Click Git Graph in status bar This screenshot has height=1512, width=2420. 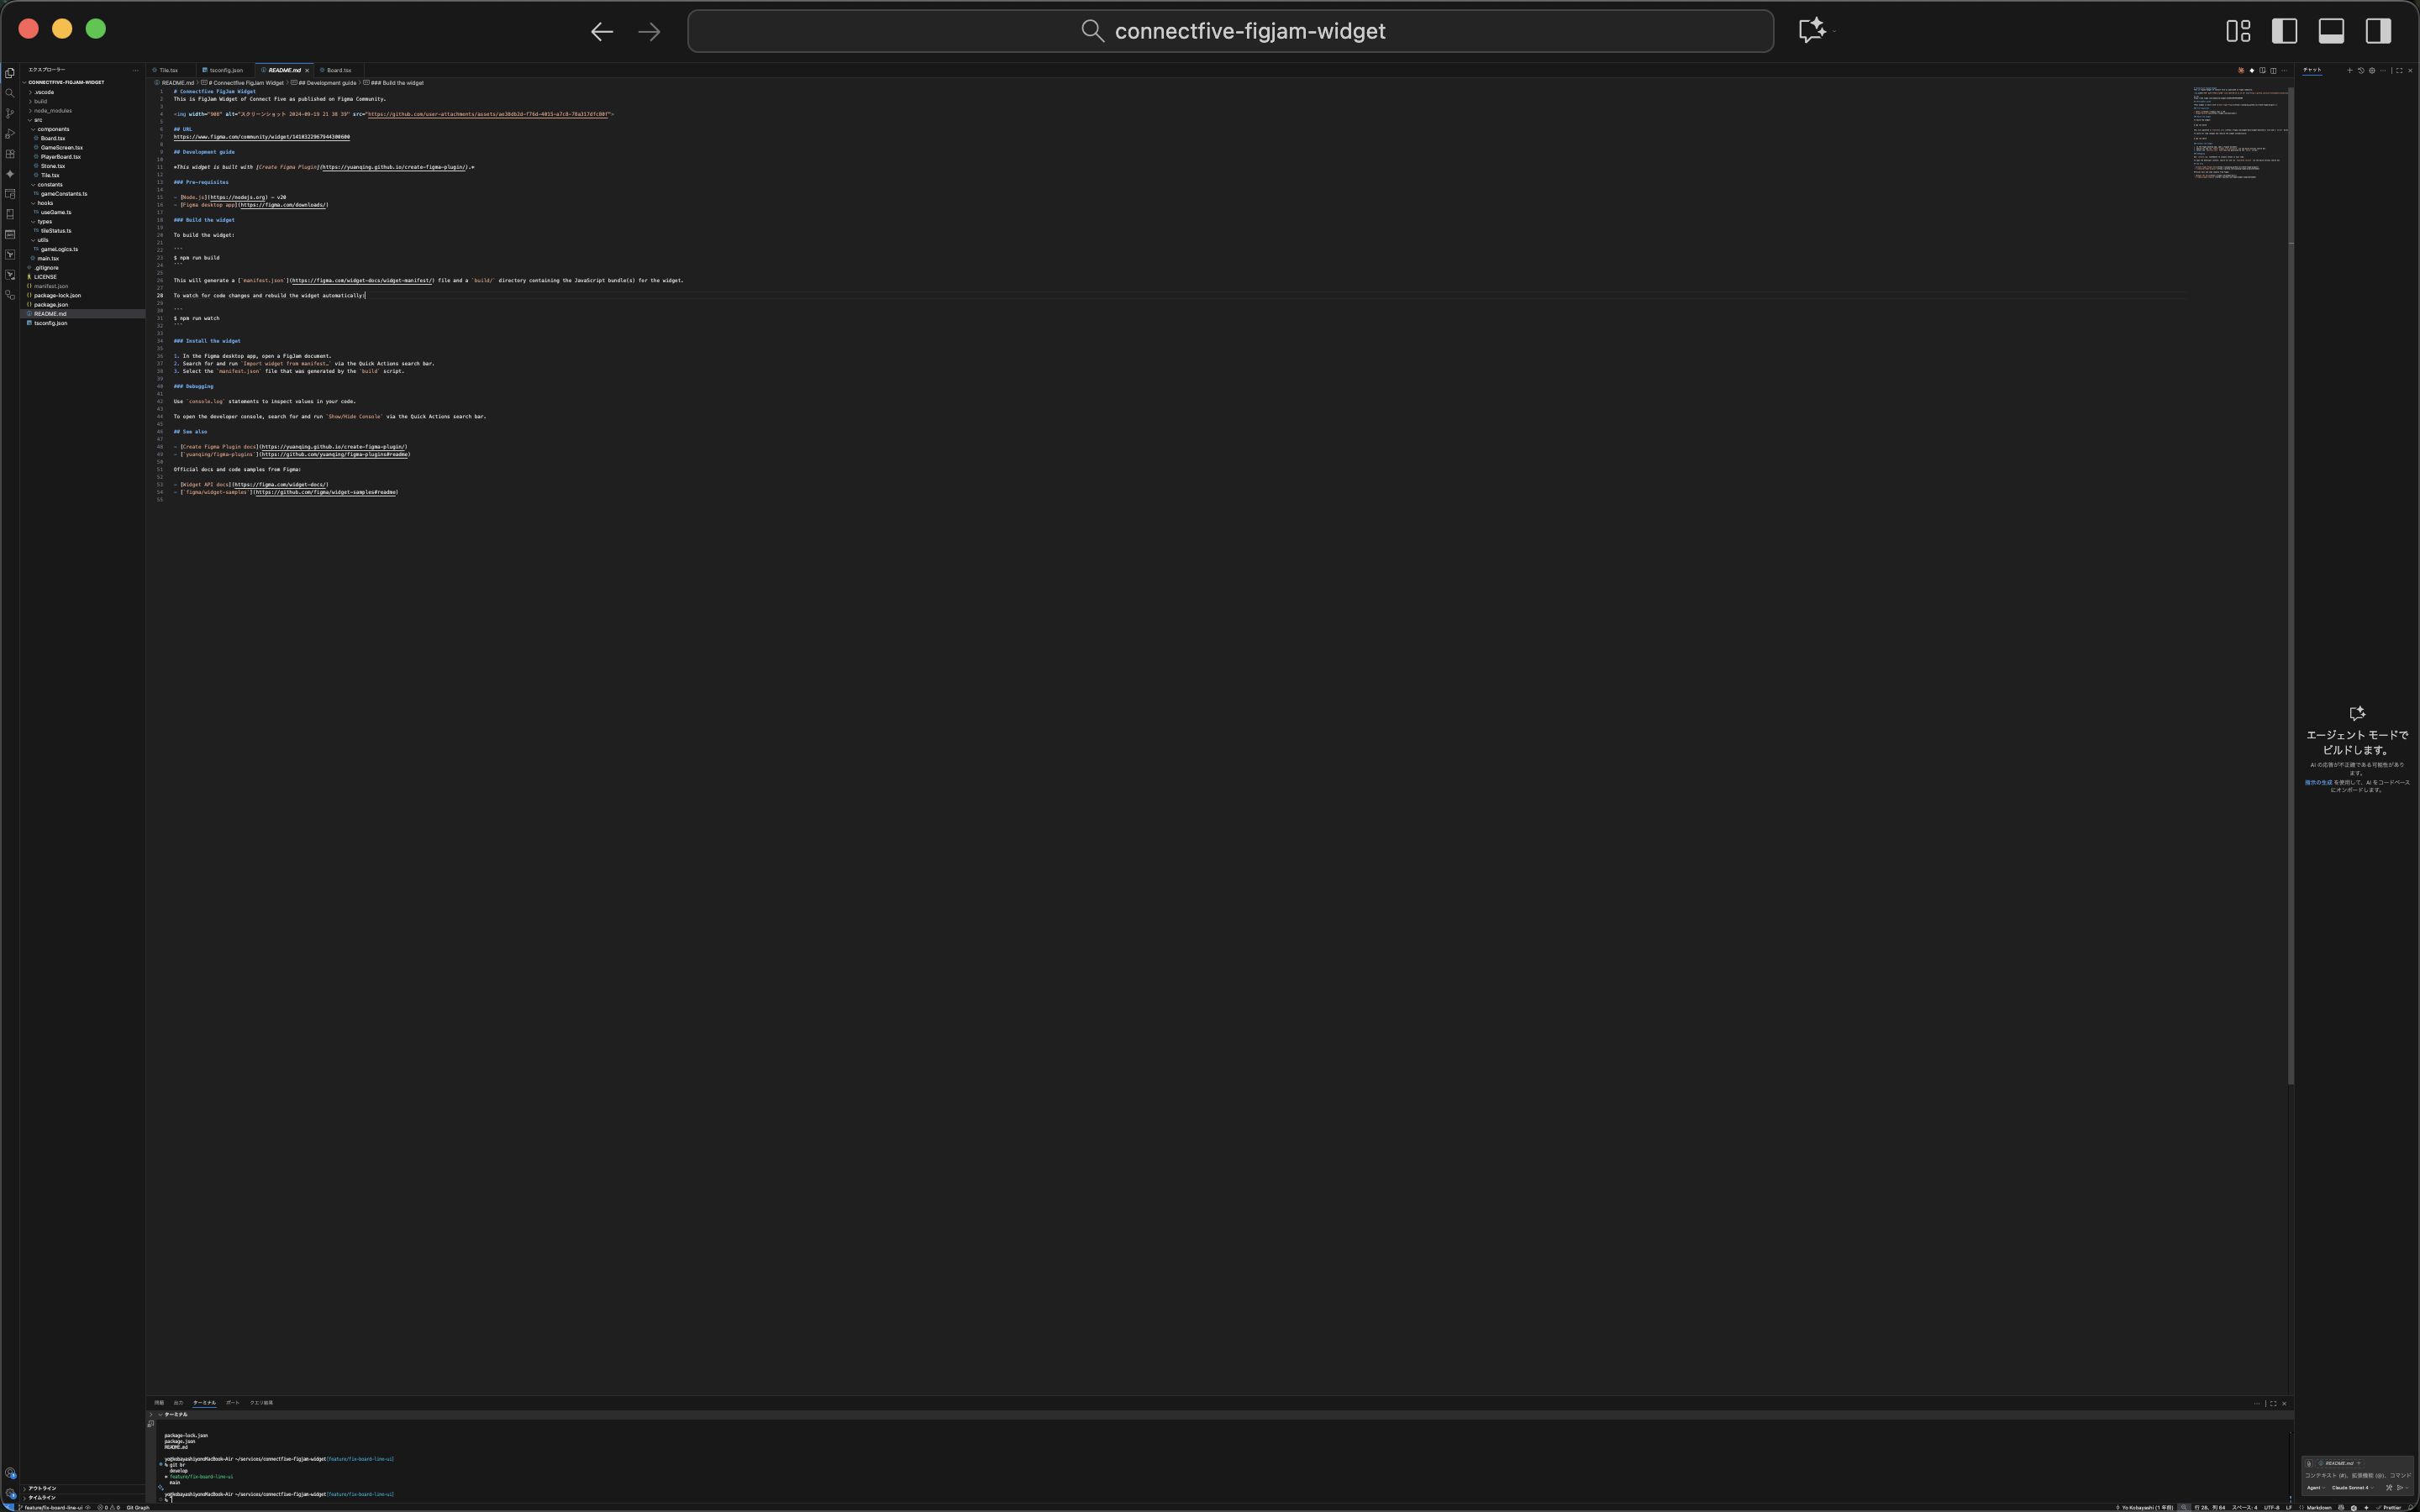pos(138,1507)
